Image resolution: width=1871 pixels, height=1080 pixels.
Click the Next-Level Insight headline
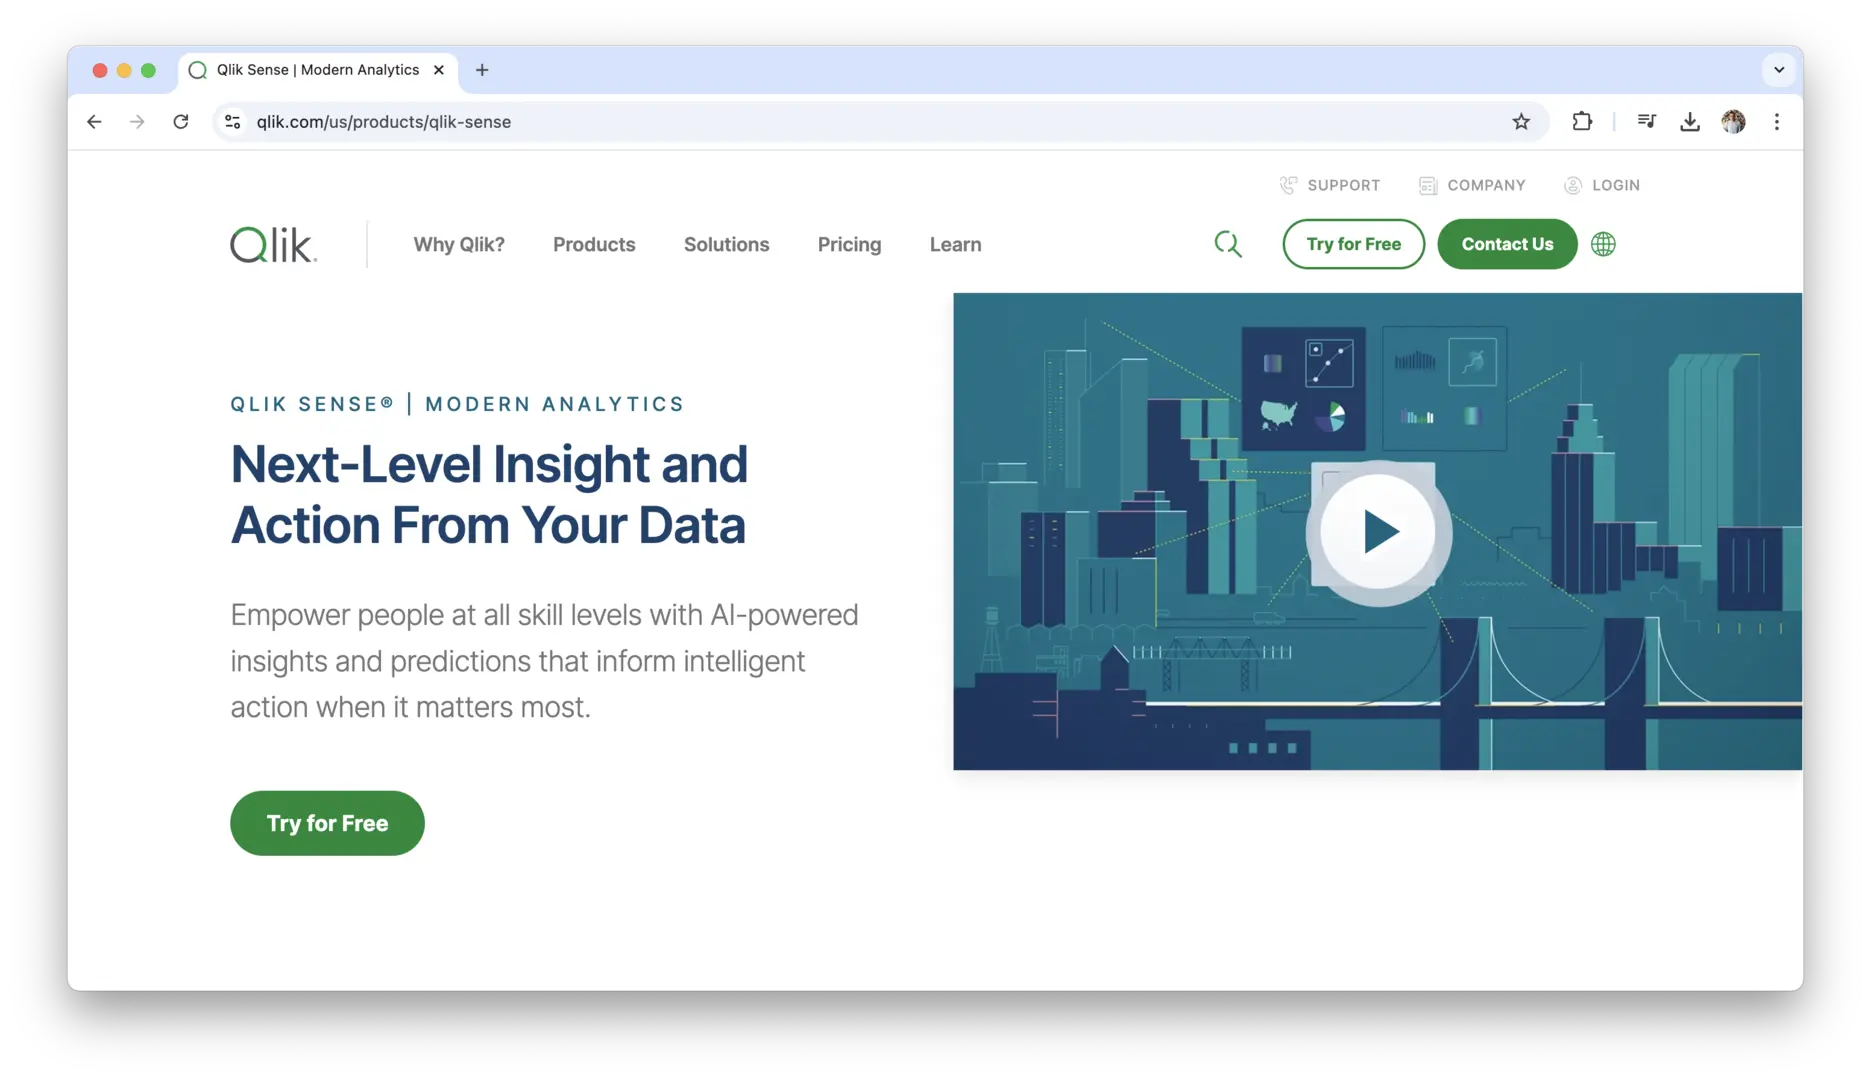tap(489, 495)
